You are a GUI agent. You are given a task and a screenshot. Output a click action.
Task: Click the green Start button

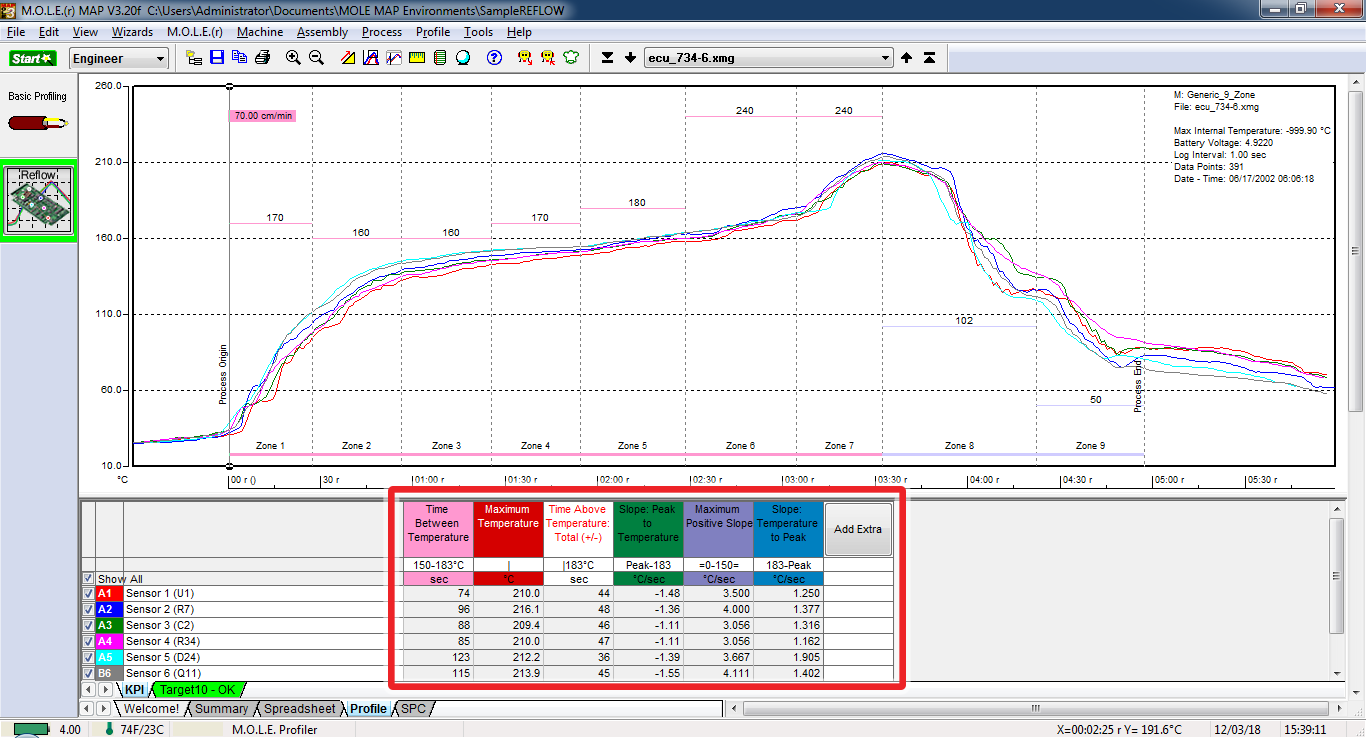[x=33, y=58]
